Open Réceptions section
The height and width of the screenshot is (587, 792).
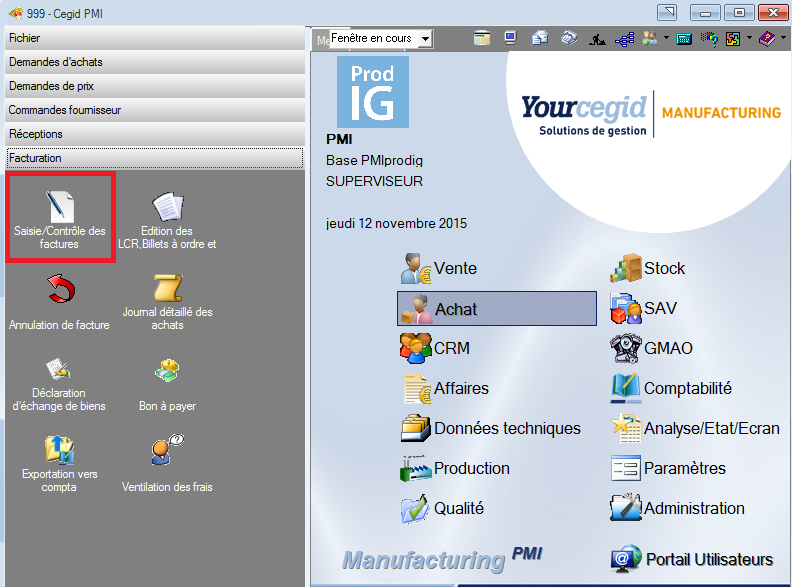click(x=155, y=134)
